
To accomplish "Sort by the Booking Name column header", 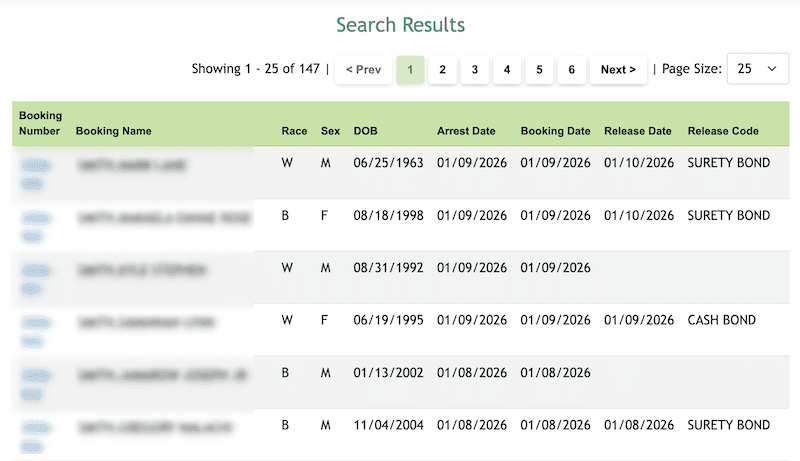I will 113,131.
